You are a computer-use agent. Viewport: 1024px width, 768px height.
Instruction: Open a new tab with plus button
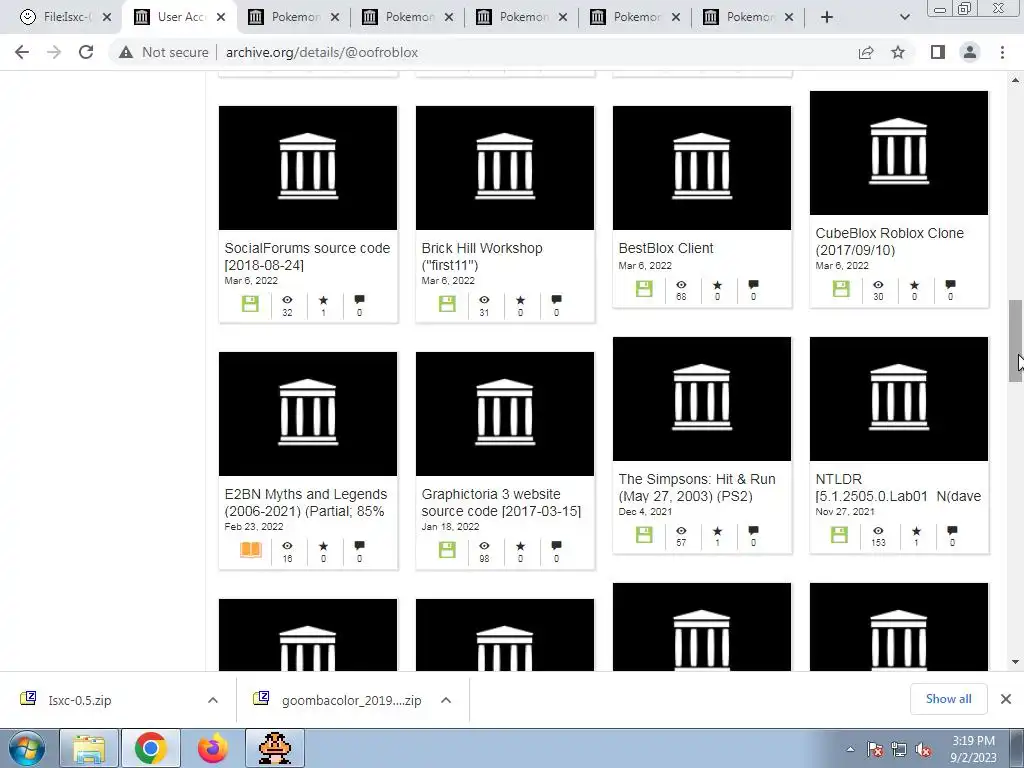coord(827,17)
